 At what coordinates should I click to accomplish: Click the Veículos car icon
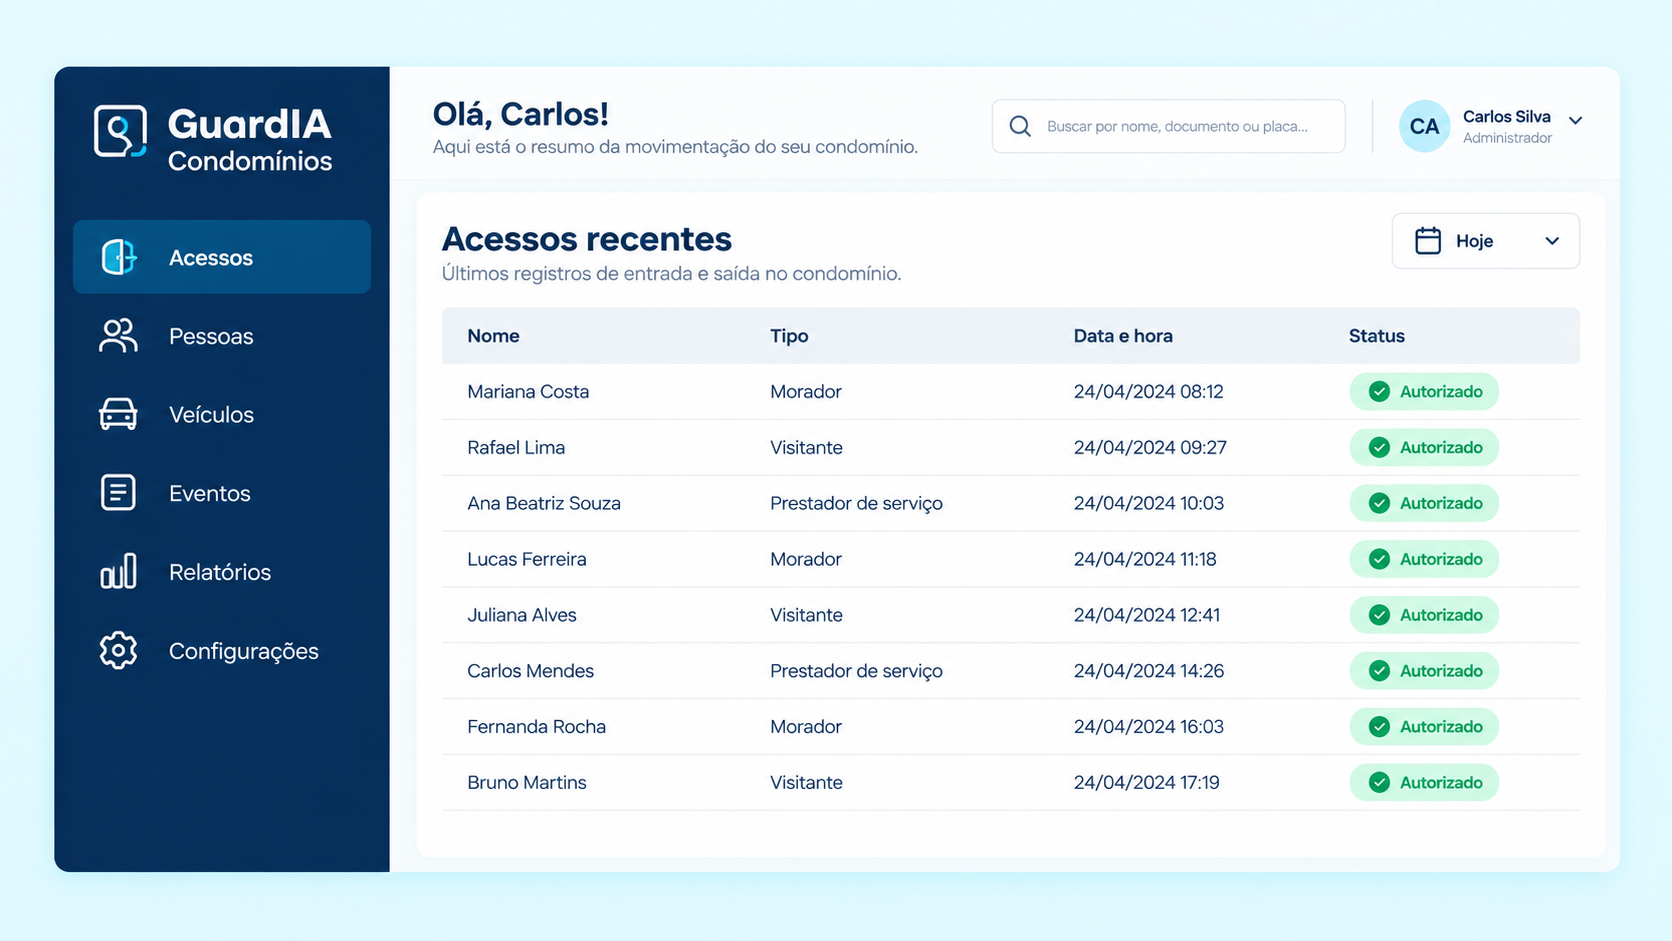118,414
